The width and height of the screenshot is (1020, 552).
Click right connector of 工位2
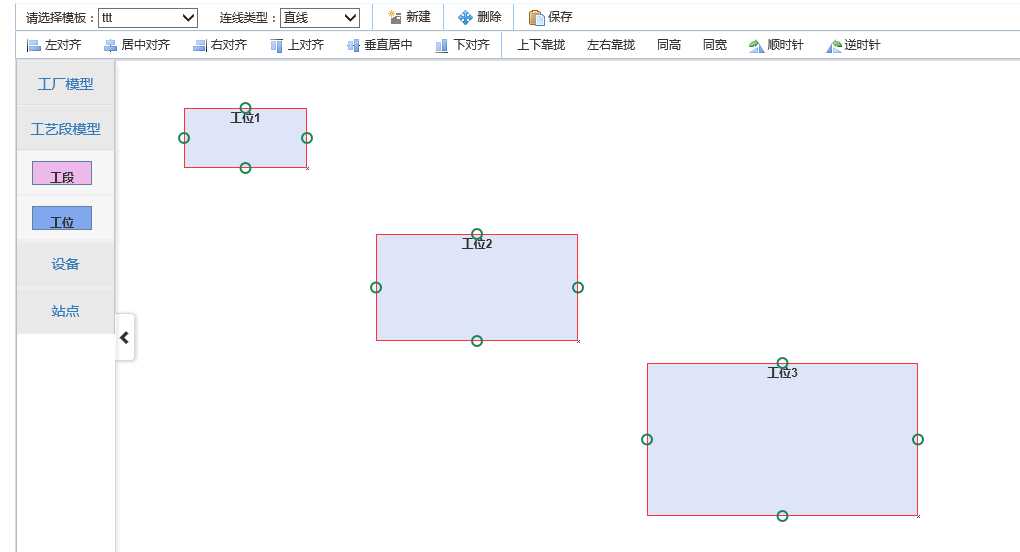[x=578, y=287]
